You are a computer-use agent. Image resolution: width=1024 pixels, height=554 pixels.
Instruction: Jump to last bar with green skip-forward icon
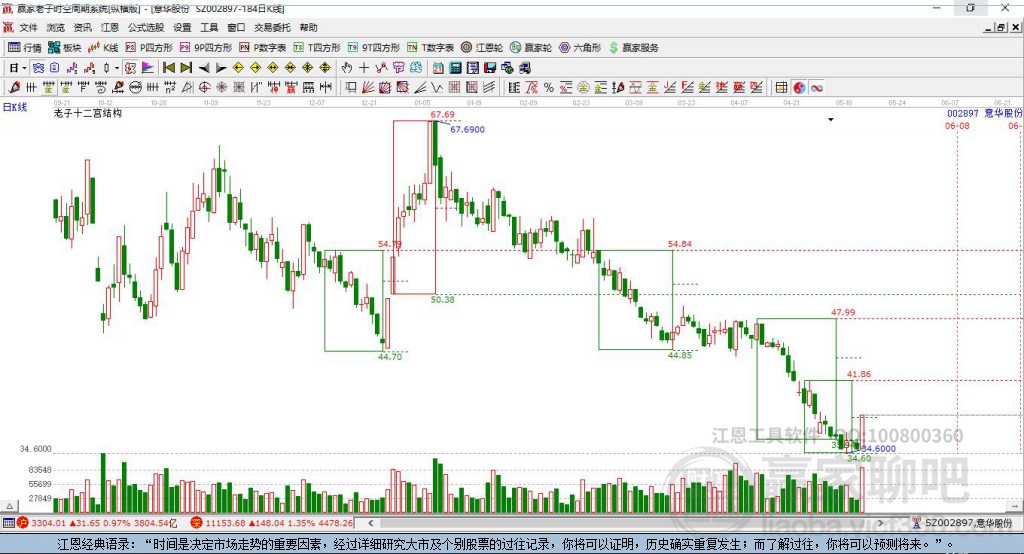tap(186, 68)
